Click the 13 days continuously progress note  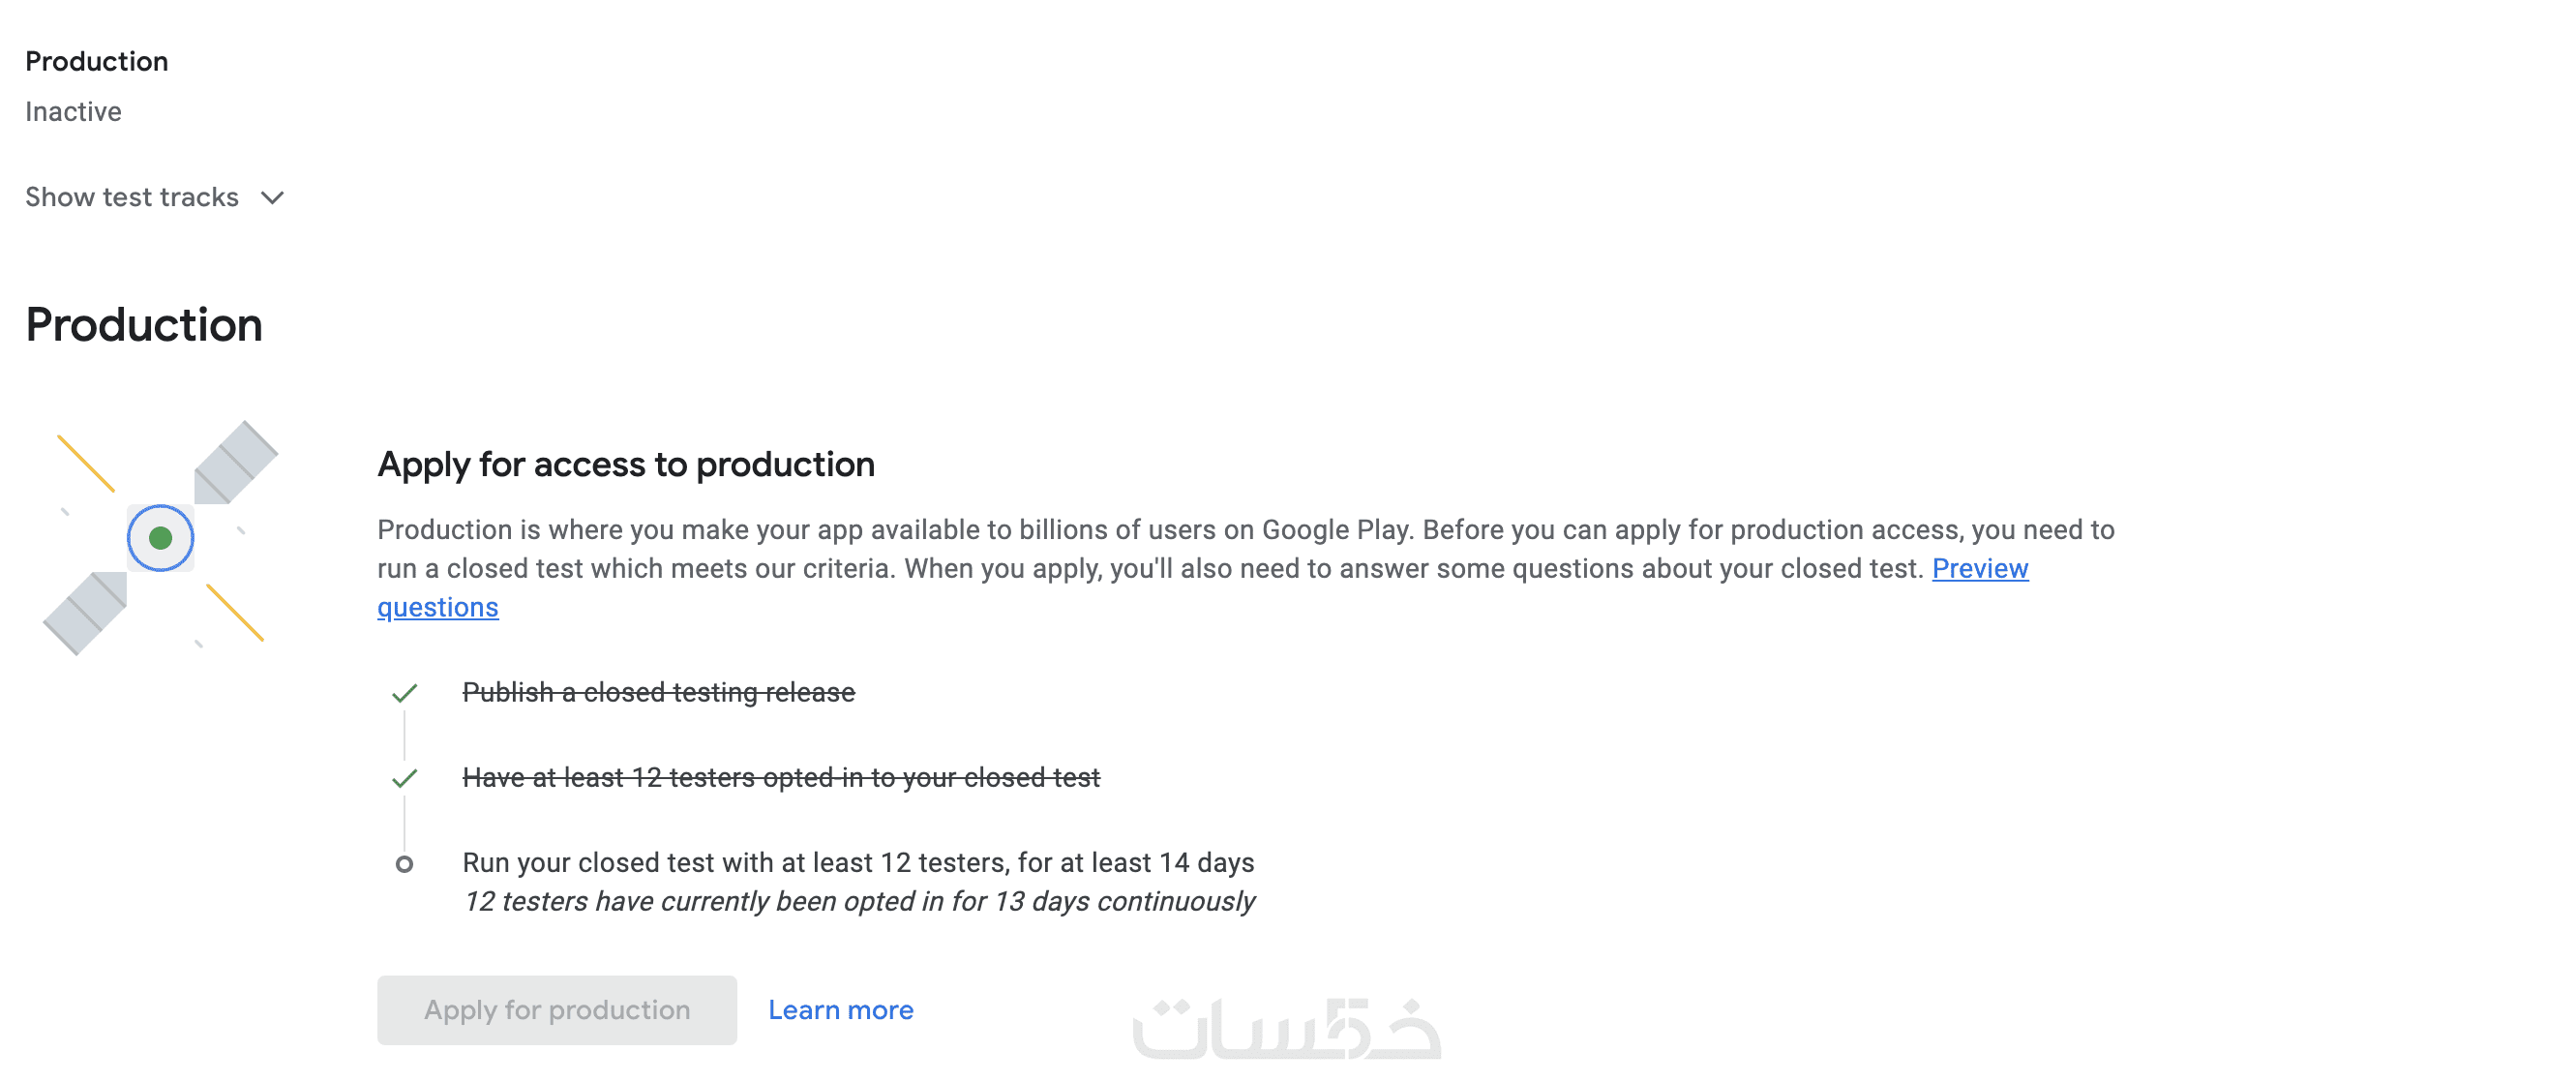point(857,902)
